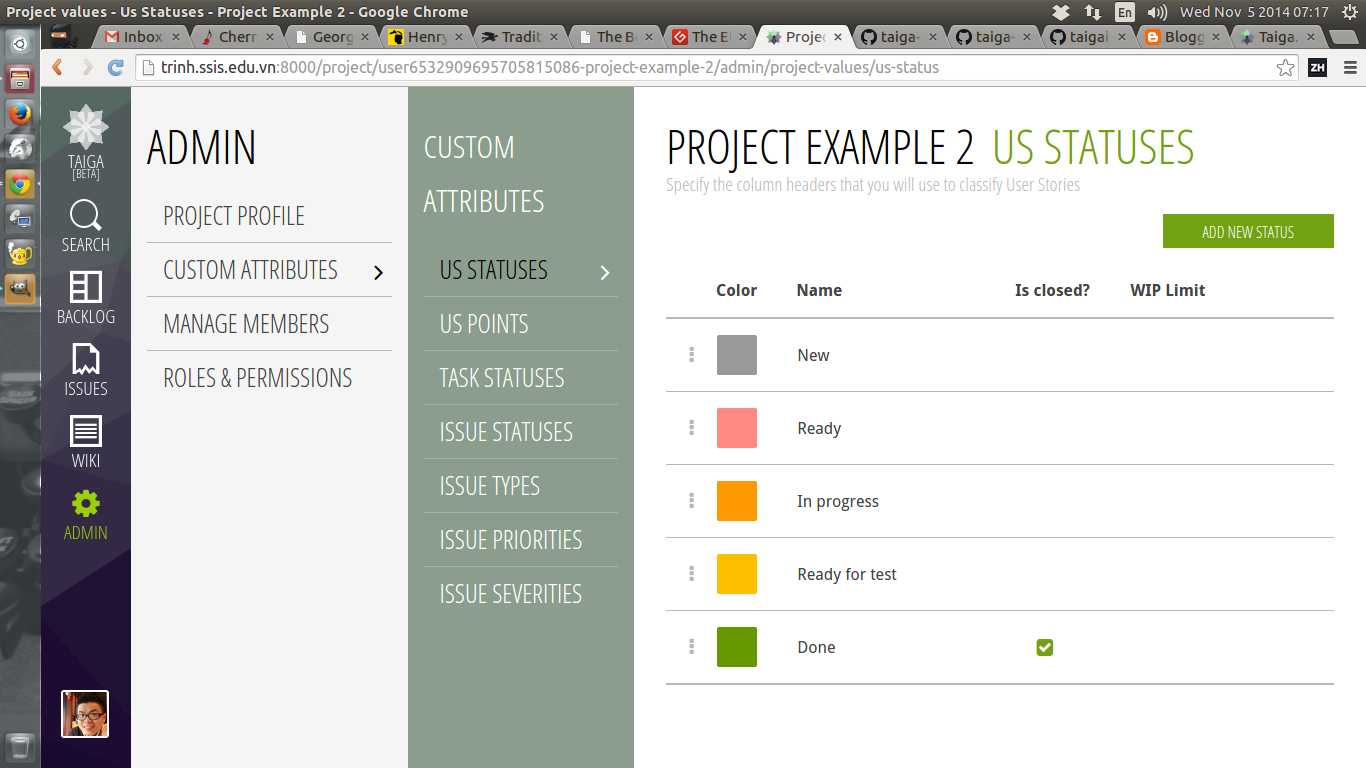Toggle the Is closed checkbox for Done

point(1044,647)
